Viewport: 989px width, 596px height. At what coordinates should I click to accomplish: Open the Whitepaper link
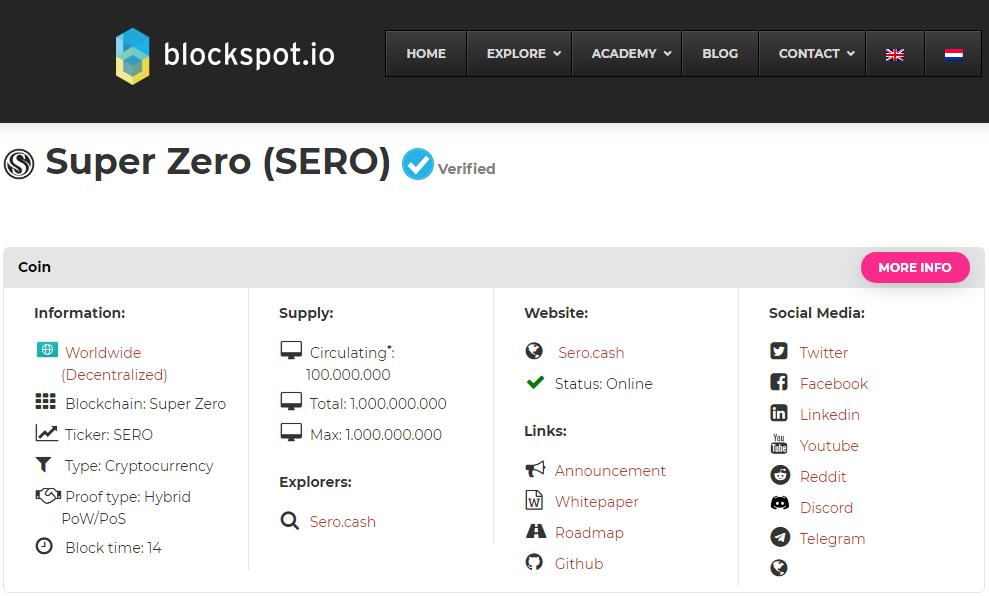[597, 501]
